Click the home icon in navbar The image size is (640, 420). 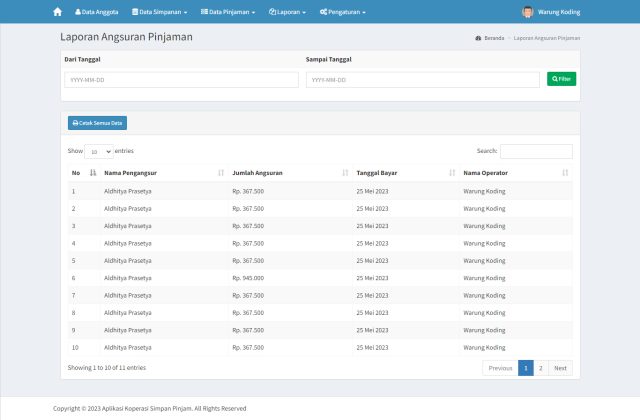coord(57,12)
